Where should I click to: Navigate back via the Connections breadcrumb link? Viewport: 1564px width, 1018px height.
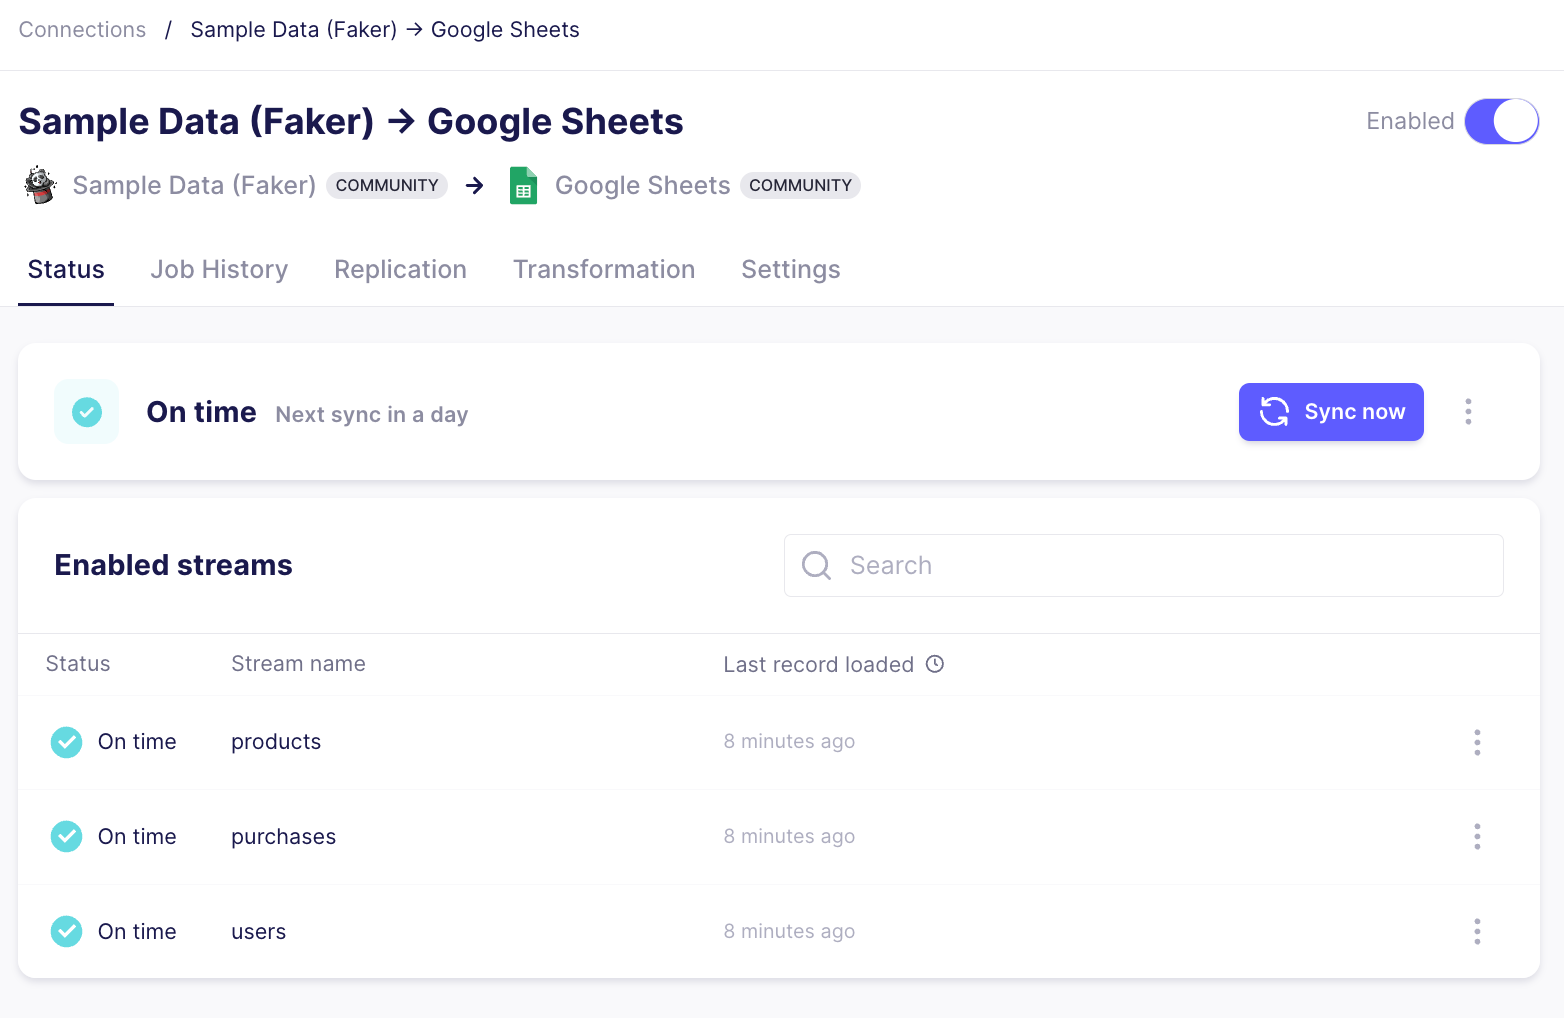81,29
